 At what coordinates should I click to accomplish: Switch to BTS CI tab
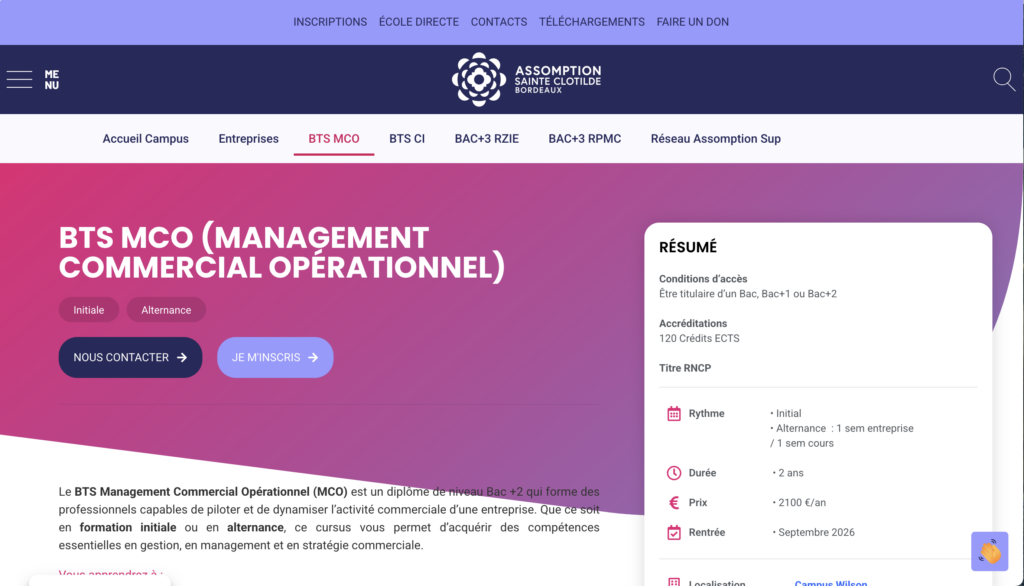click(x=407, y=138)
